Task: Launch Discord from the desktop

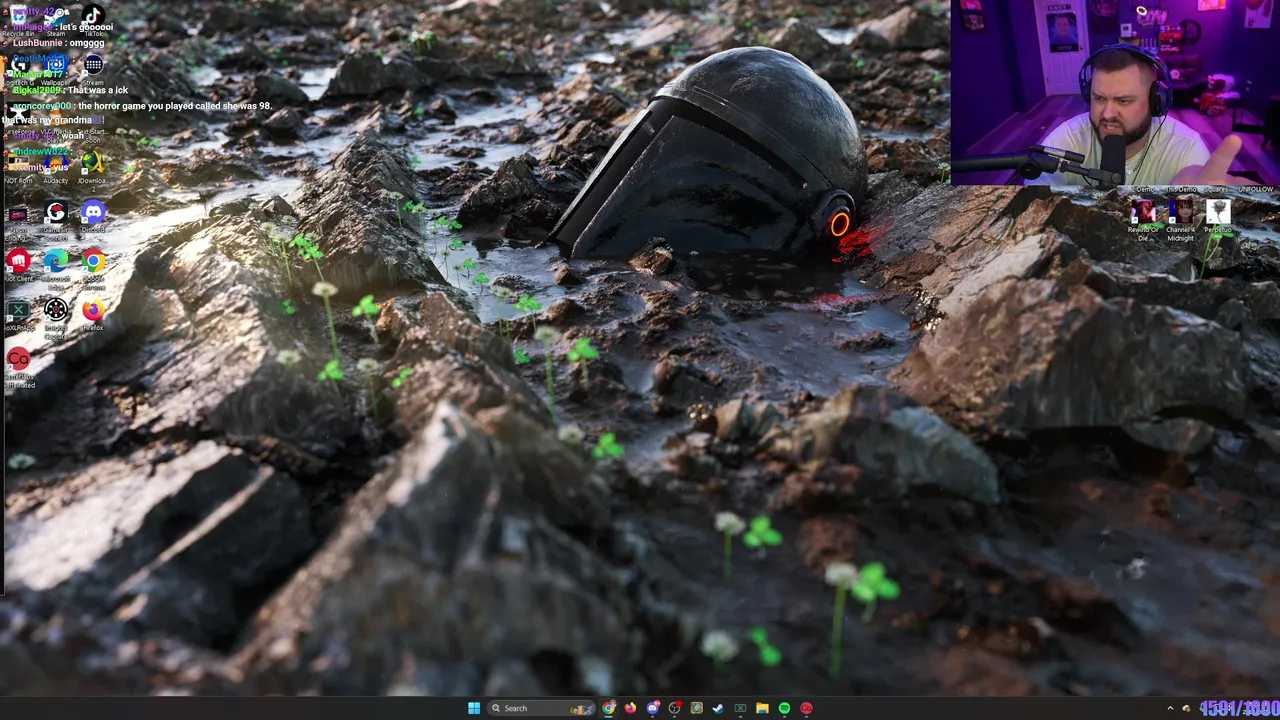Action: 93,214
